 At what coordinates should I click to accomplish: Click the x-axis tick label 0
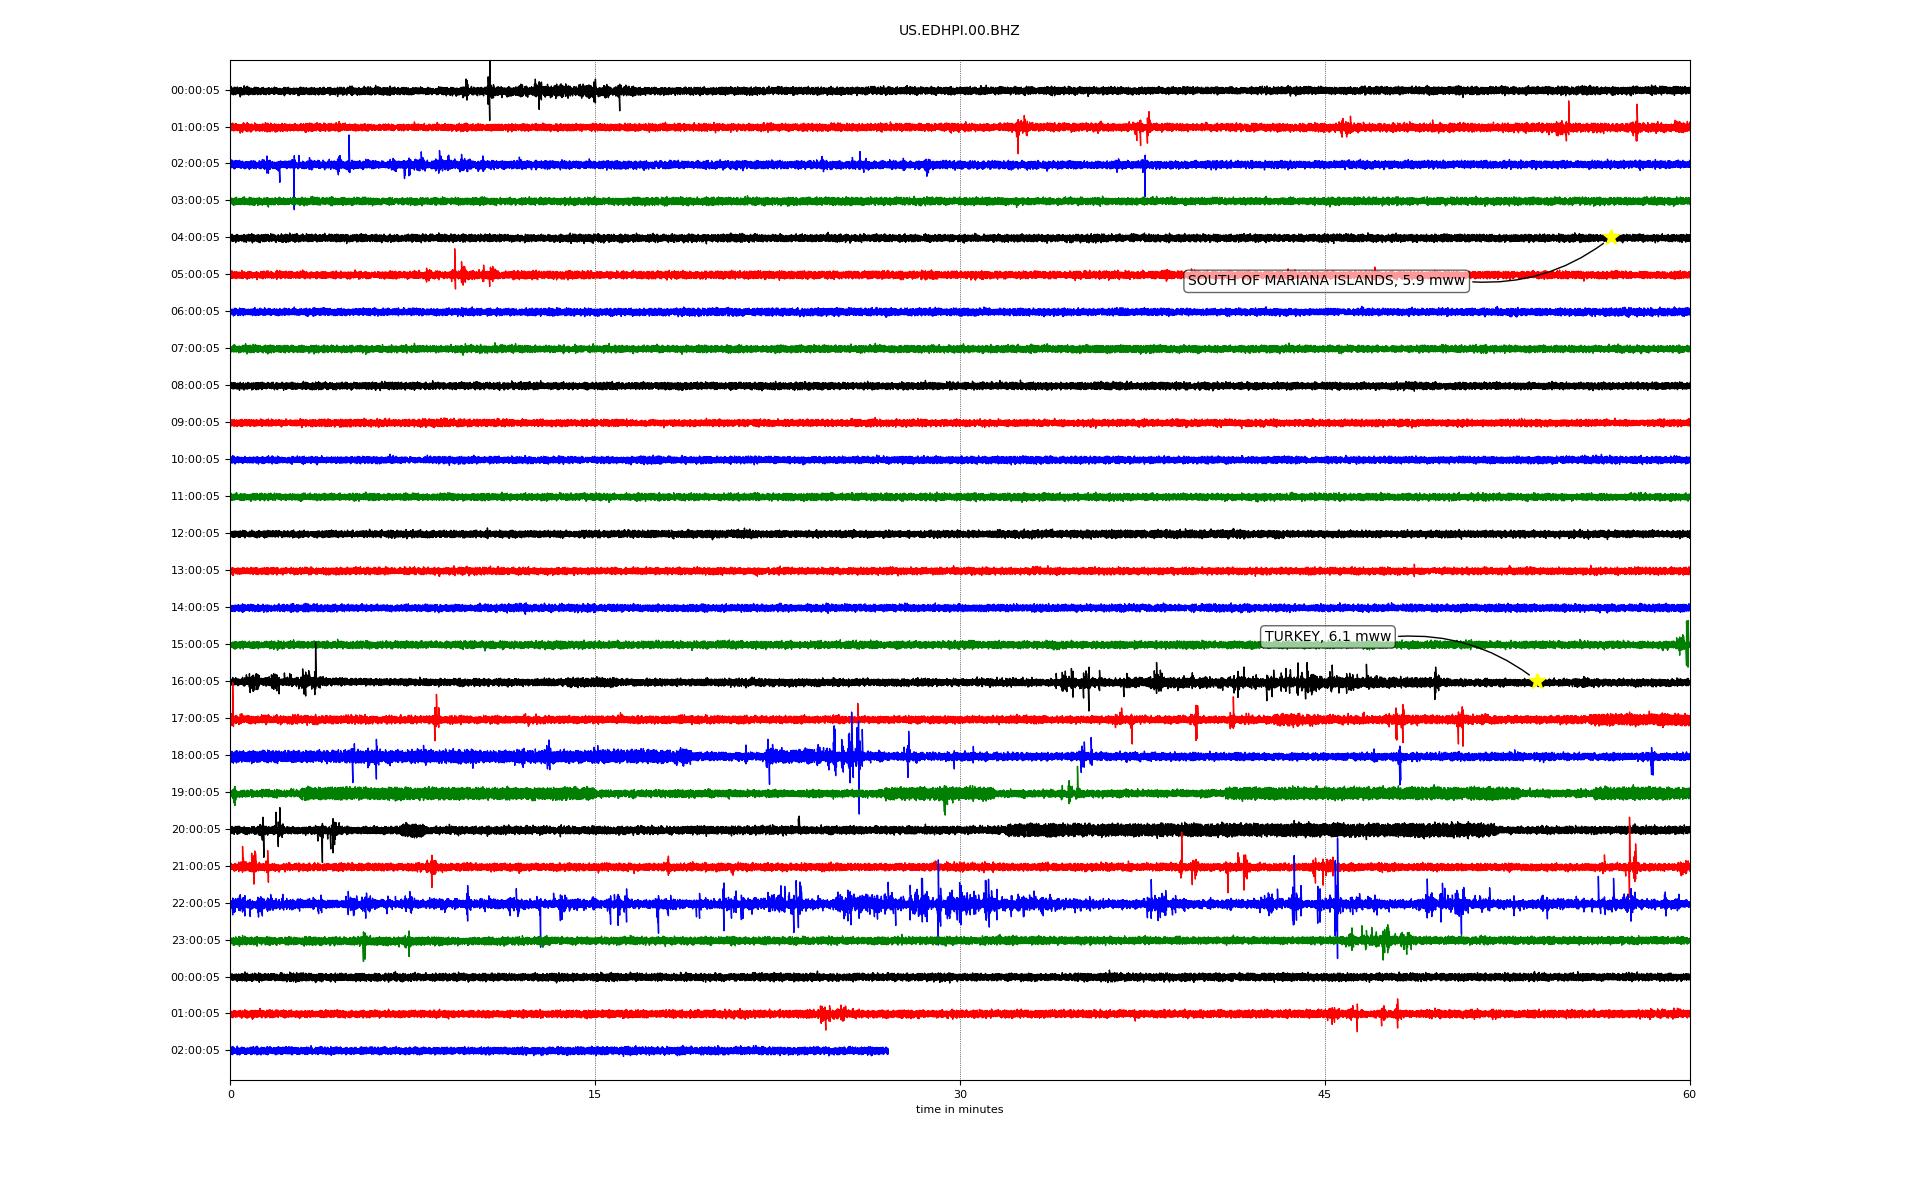[x=231, y=1095]
